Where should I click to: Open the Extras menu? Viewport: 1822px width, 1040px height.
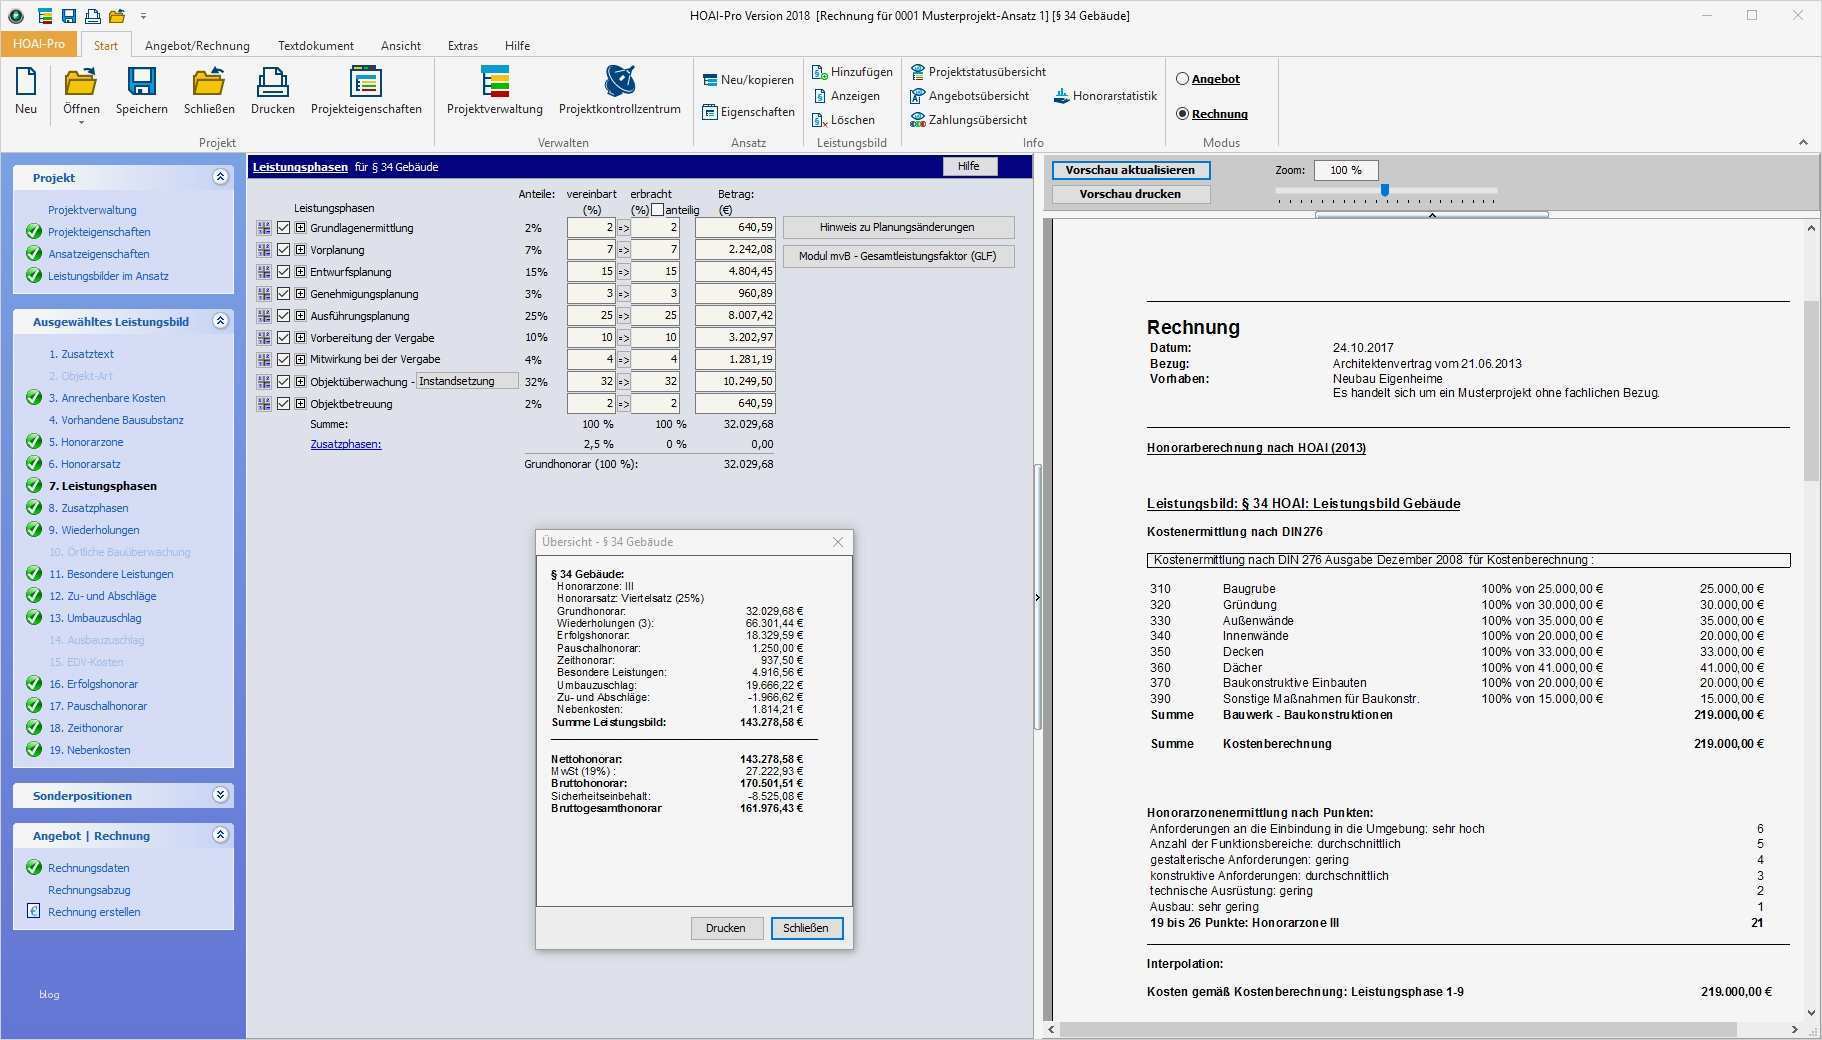462,45
